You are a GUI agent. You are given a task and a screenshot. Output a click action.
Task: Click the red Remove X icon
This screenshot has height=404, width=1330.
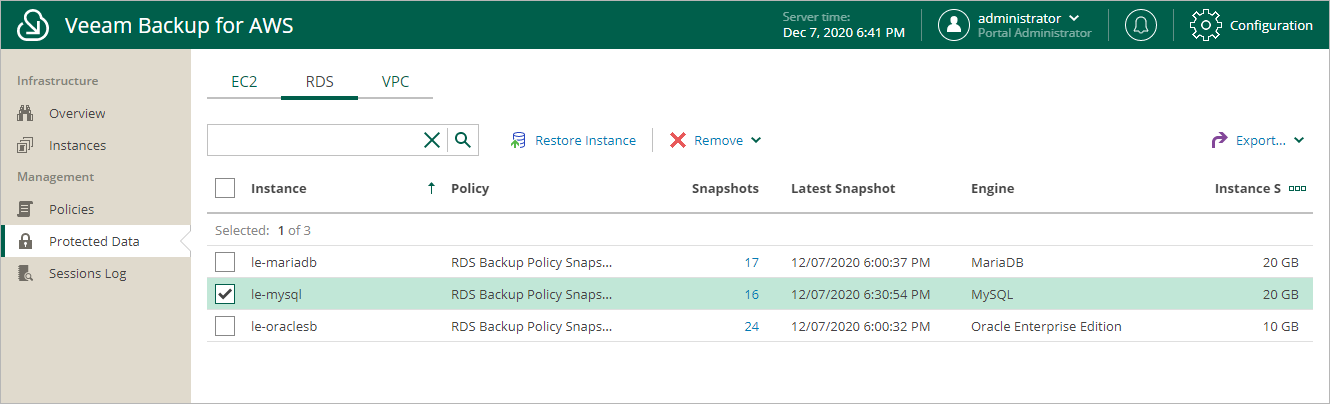(678, 140)
